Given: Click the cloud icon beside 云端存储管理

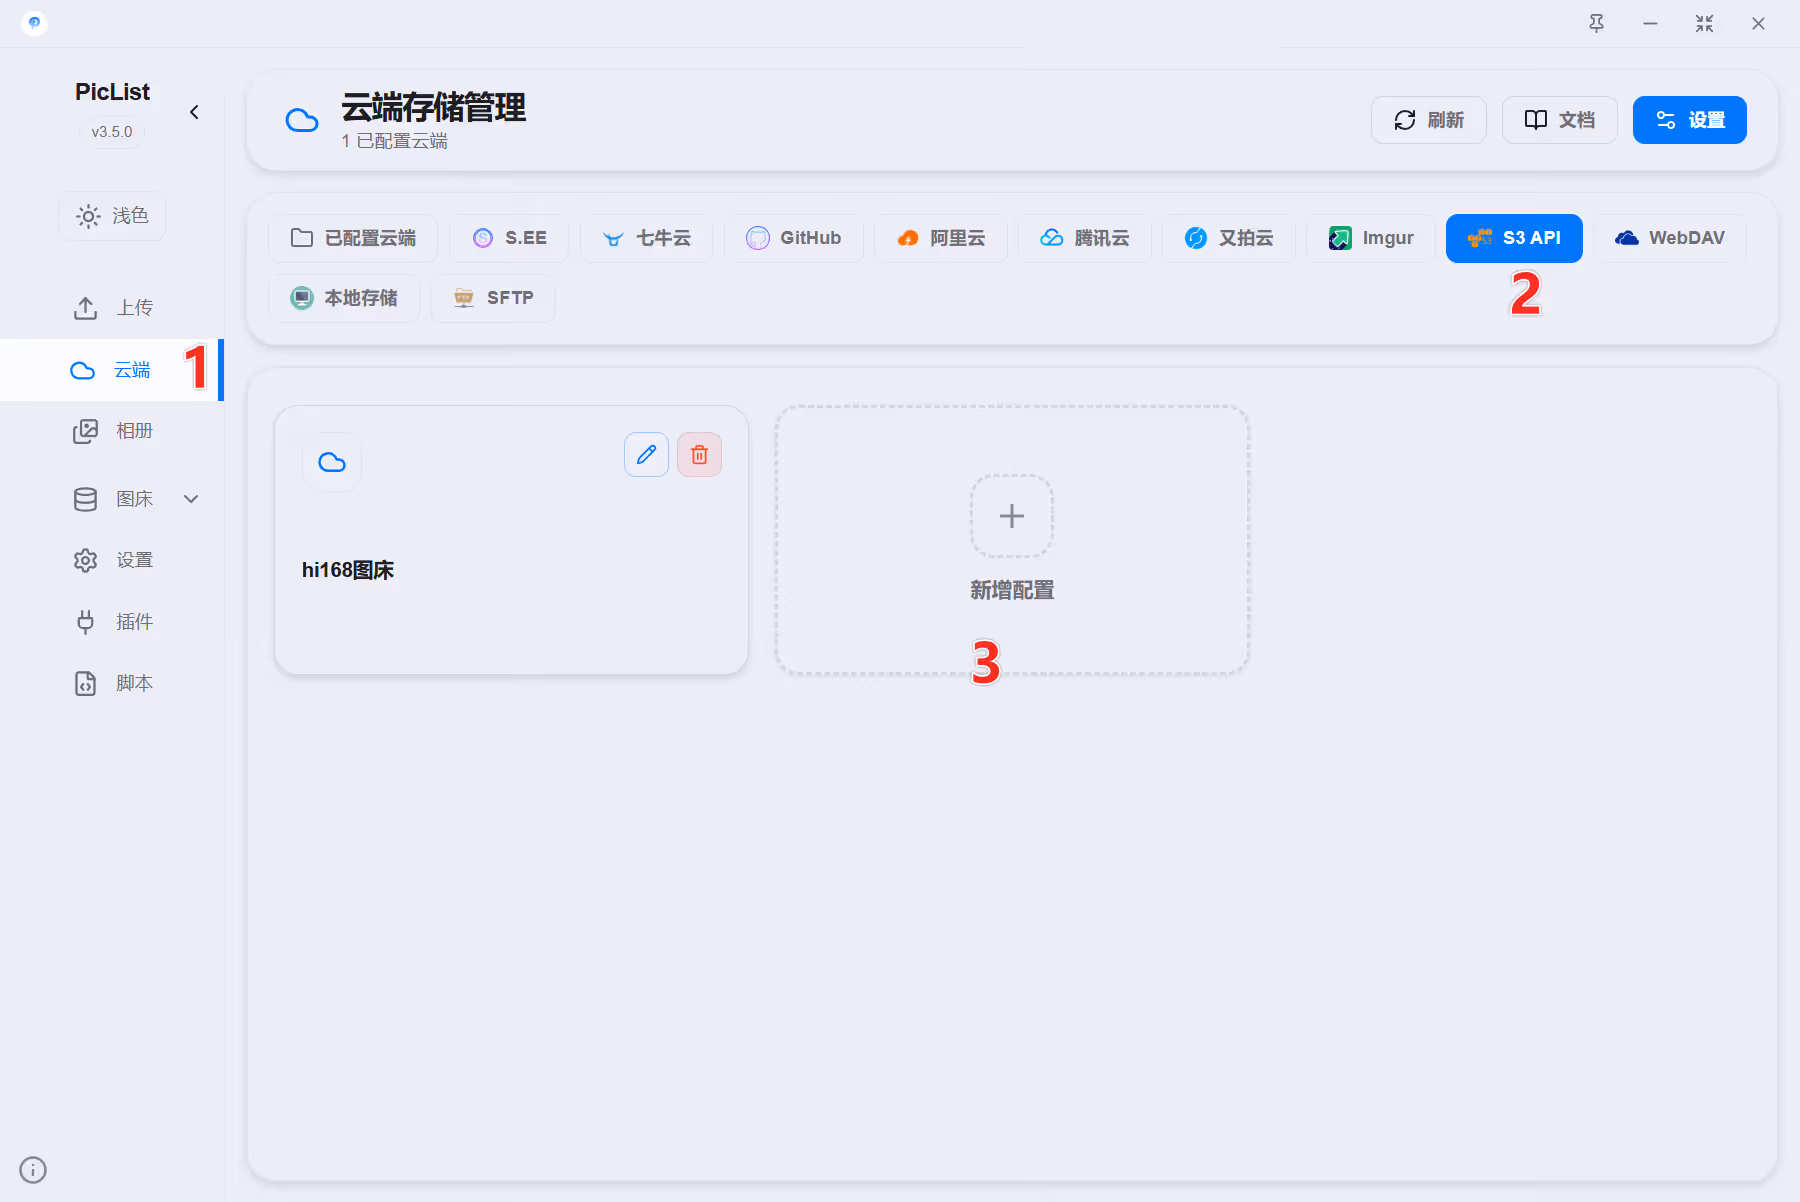Looking at the screenshot, I should pyautogui.click(x=302, y=120).
